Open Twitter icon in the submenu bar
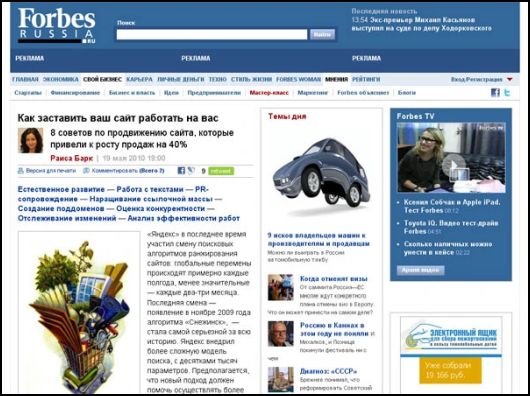 pos(507,93)
